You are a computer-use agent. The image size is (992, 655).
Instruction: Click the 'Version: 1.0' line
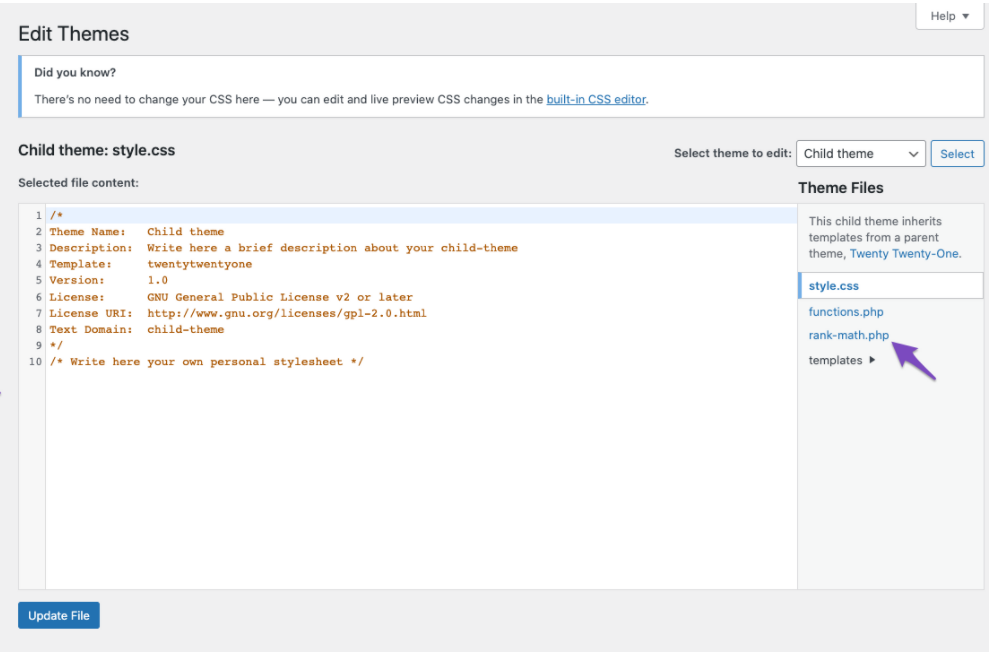[x=109, y=280]
